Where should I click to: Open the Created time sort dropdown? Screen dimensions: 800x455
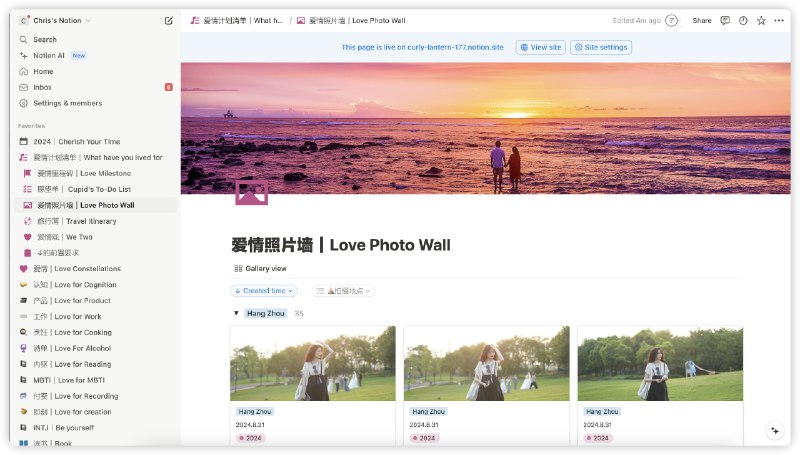point(264,291)
